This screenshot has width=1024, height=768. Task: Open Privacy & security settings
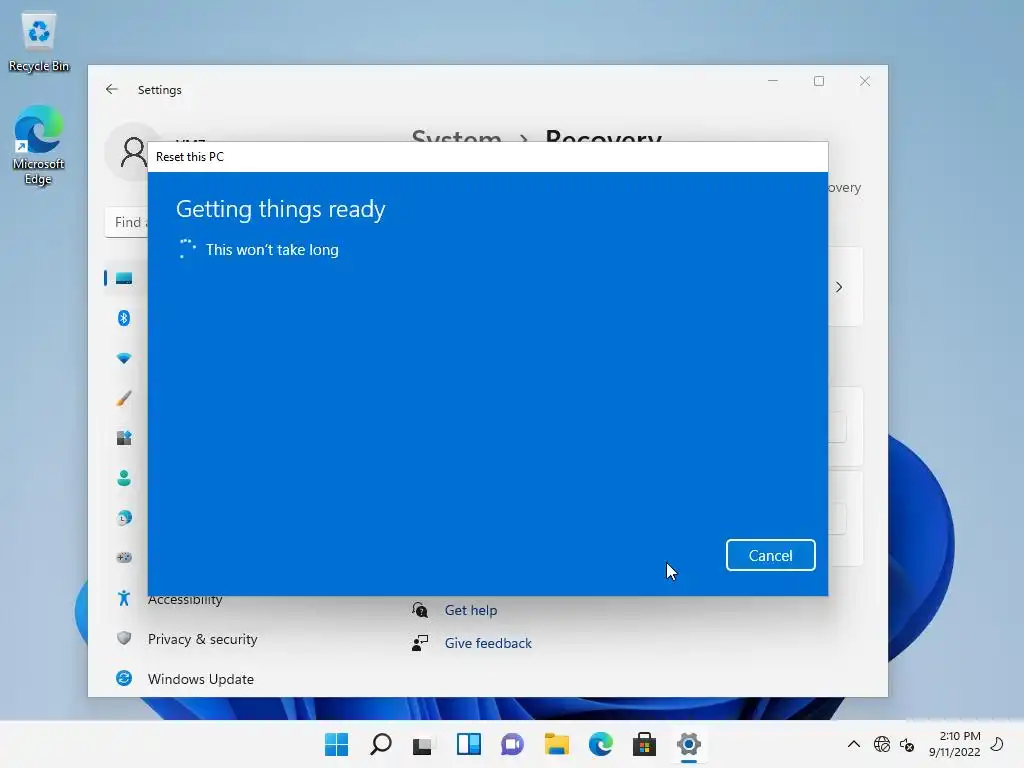pos(202,639)
